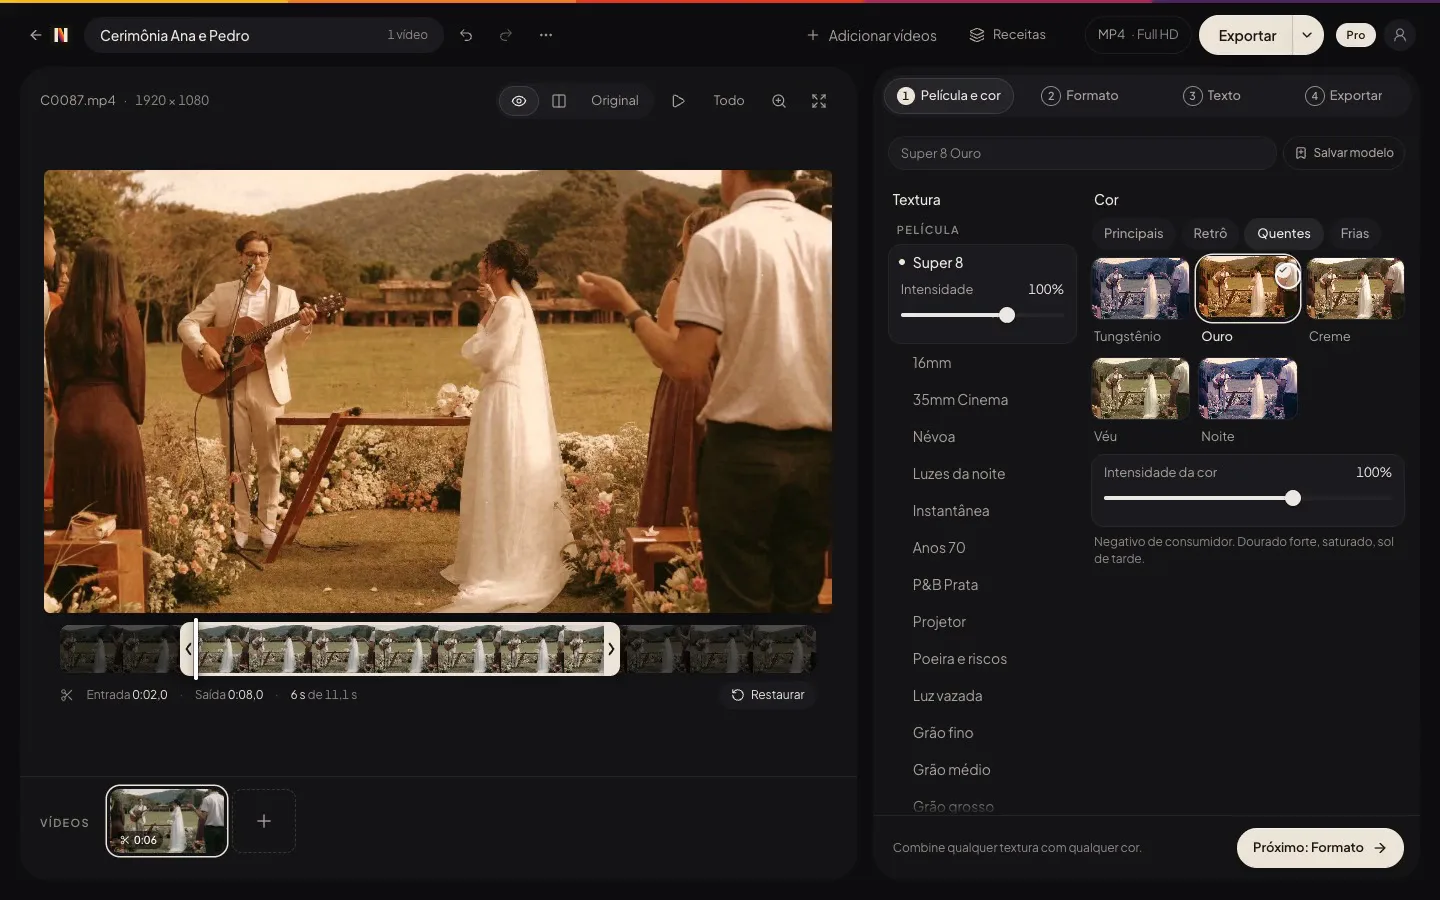Switch to the Texto step tab

point(1212,96)
